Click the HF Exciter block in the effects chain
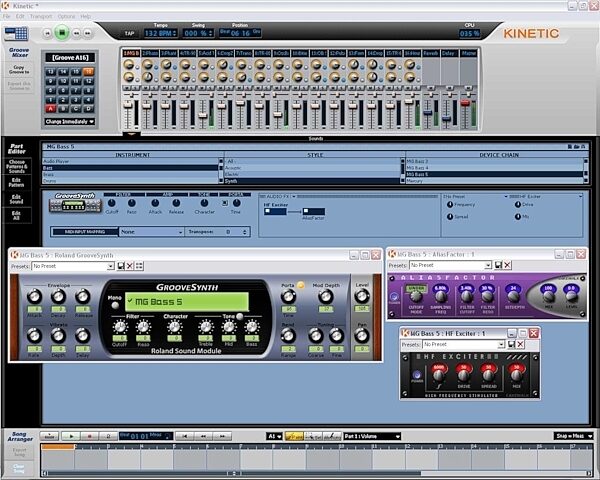The height and width of the screenshot is (480, 600). coord(275,211)
